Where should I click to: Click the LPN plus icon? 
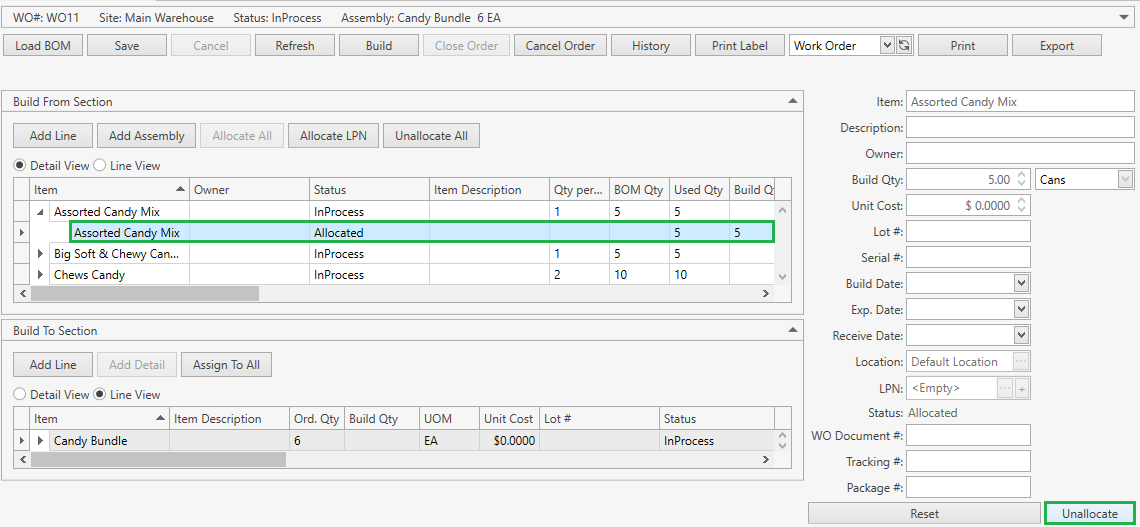[x=1022, y=388]
